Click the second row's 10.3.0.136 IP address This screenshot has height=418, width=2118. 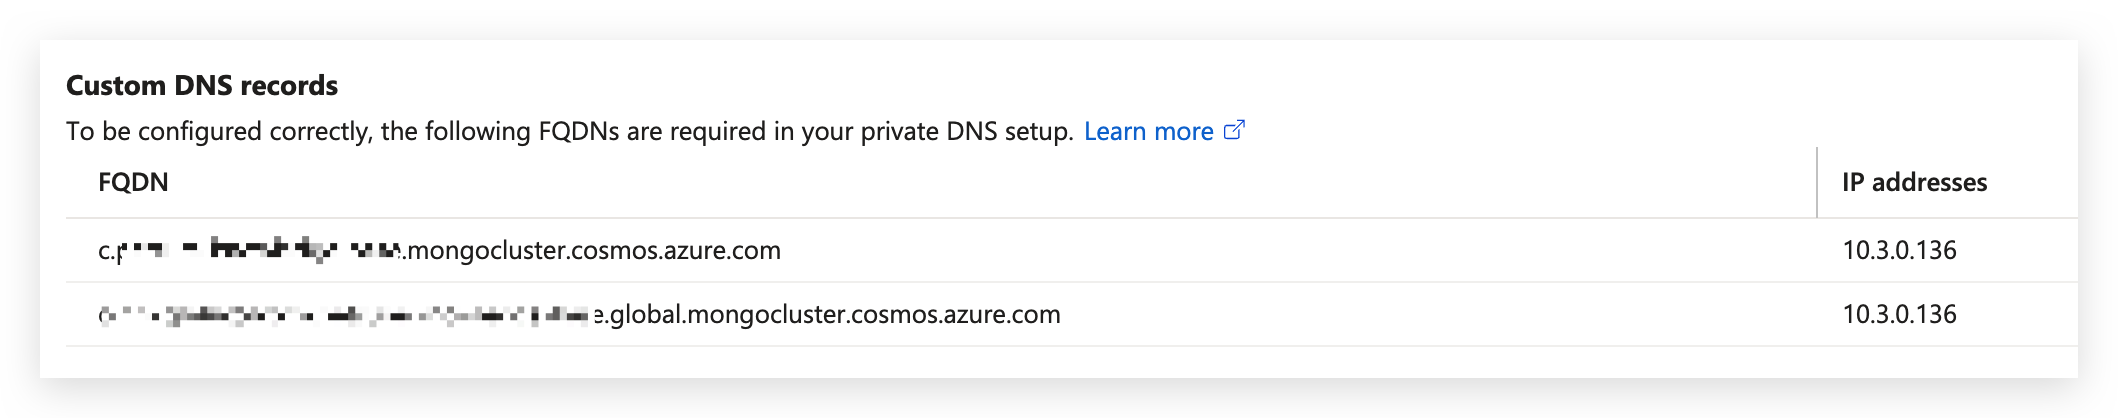pos(1899,314)
